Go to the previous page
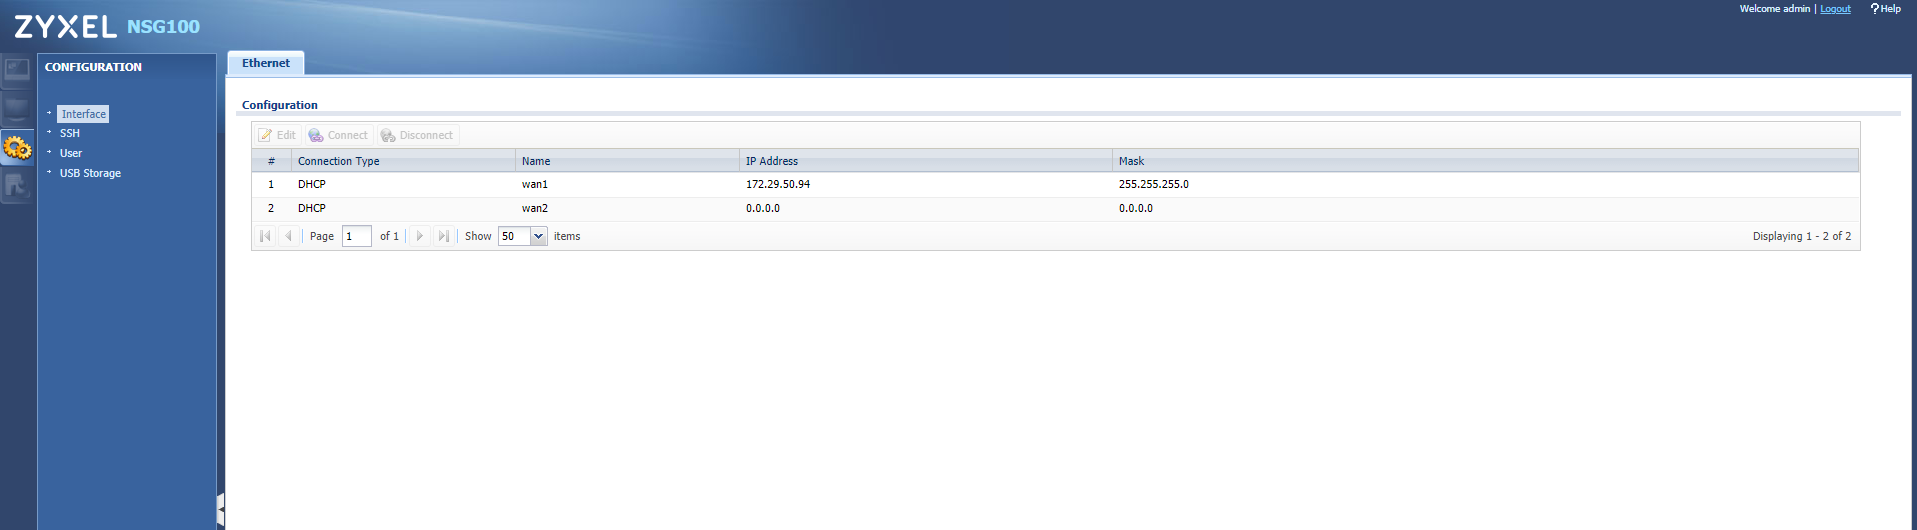The image size is (1917, 530). point(288,236)
